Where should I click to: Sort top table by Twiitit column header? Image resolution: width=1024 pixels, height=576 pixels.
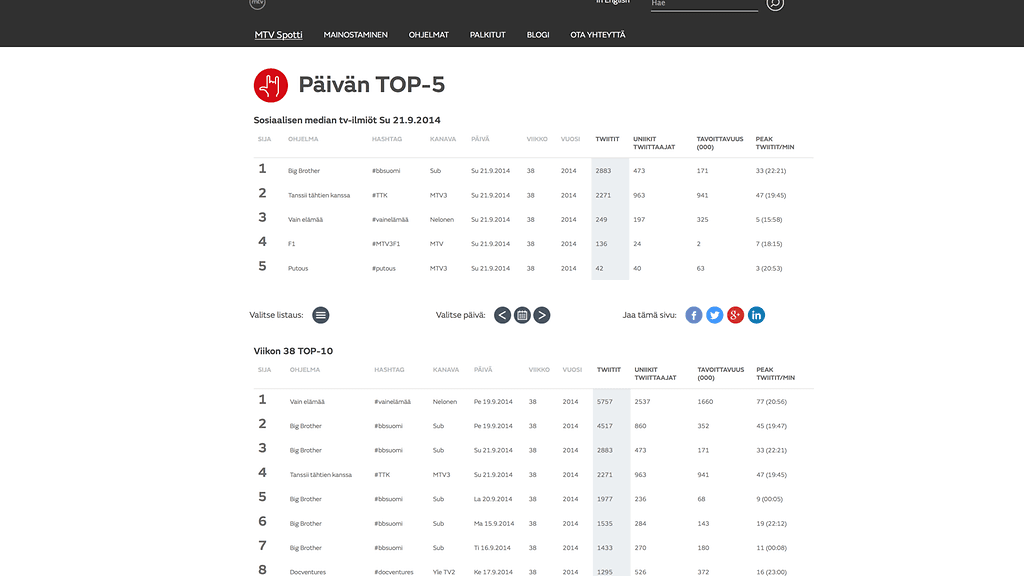click(x=607, y=139)
